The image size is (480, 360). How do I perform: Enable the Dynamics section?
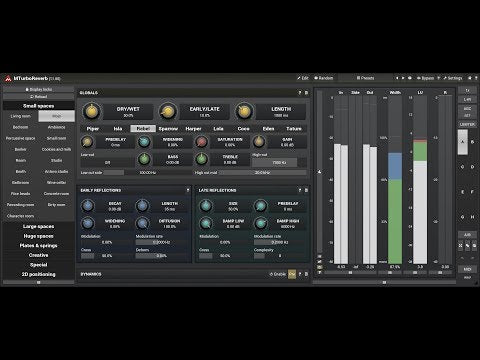278,274
